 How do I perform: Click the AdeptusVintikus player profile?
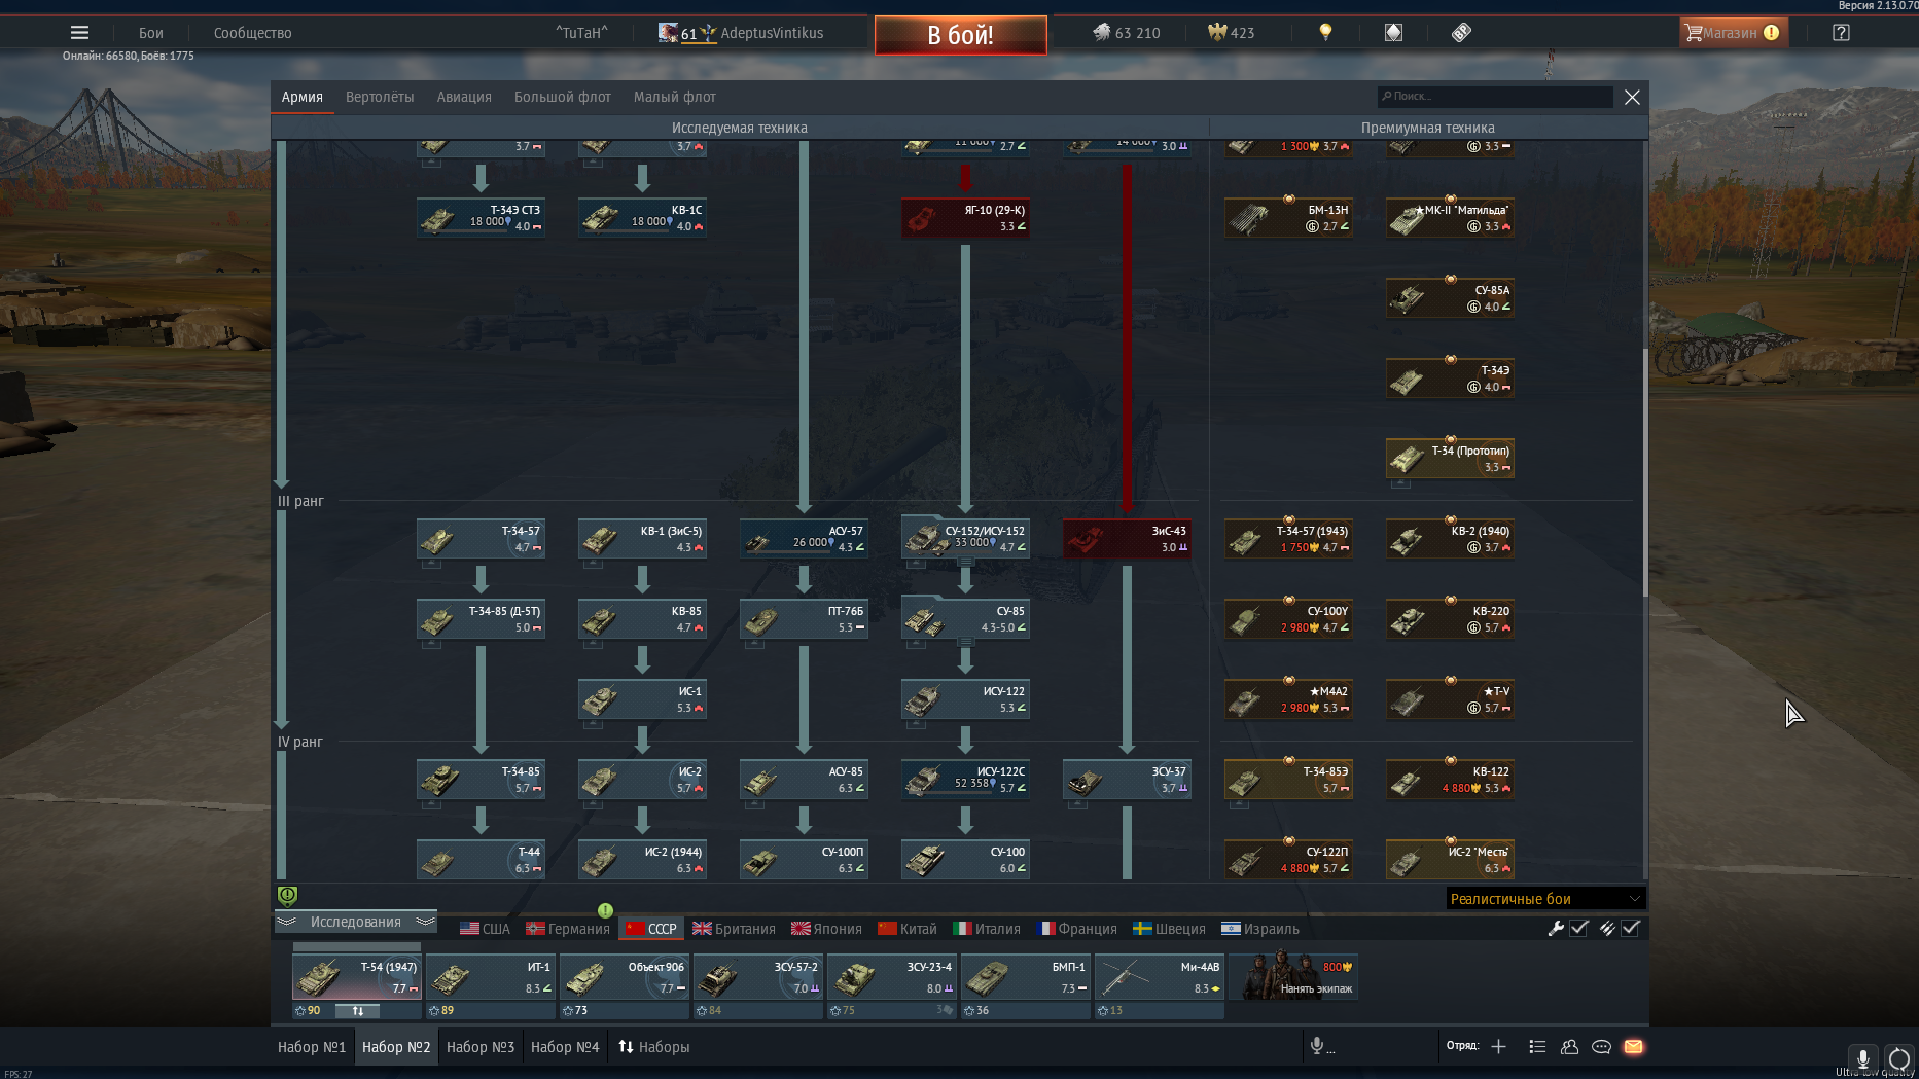771,33
